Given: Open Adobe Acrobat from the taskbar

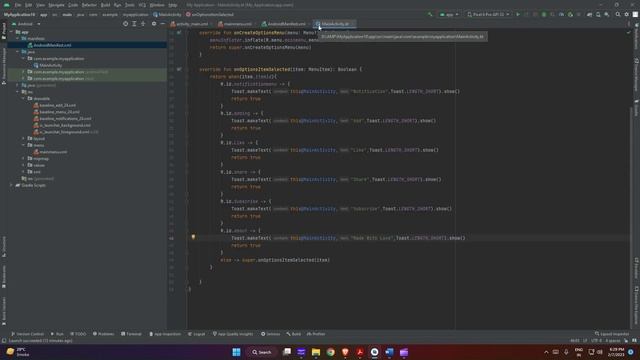Looking at the screenshot, I should click(360, 352).
